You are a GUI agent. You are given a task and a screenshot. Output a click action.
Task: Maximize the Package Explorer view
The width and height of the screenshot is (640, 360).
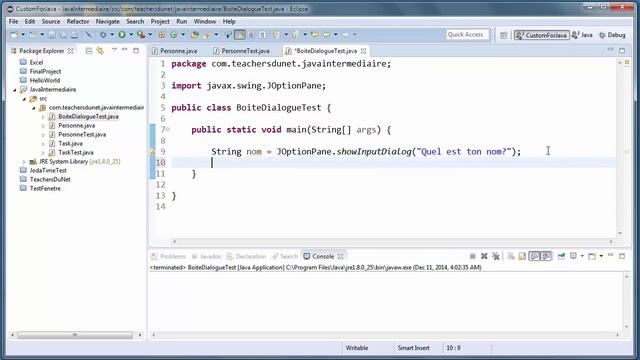(x=136, y=51)
